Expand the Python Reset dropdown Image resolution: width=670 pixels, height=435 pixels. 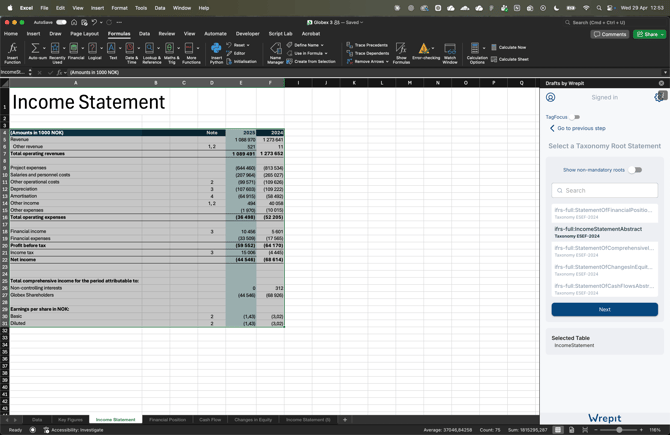pos(248,45)
